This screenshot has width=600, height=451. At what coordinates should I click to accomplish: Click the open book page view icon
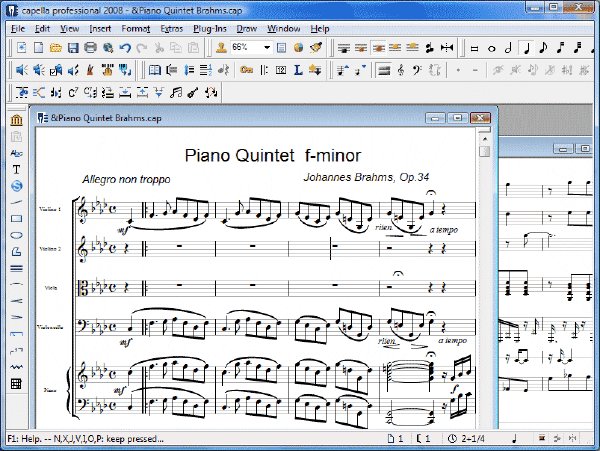coord(155,70)
